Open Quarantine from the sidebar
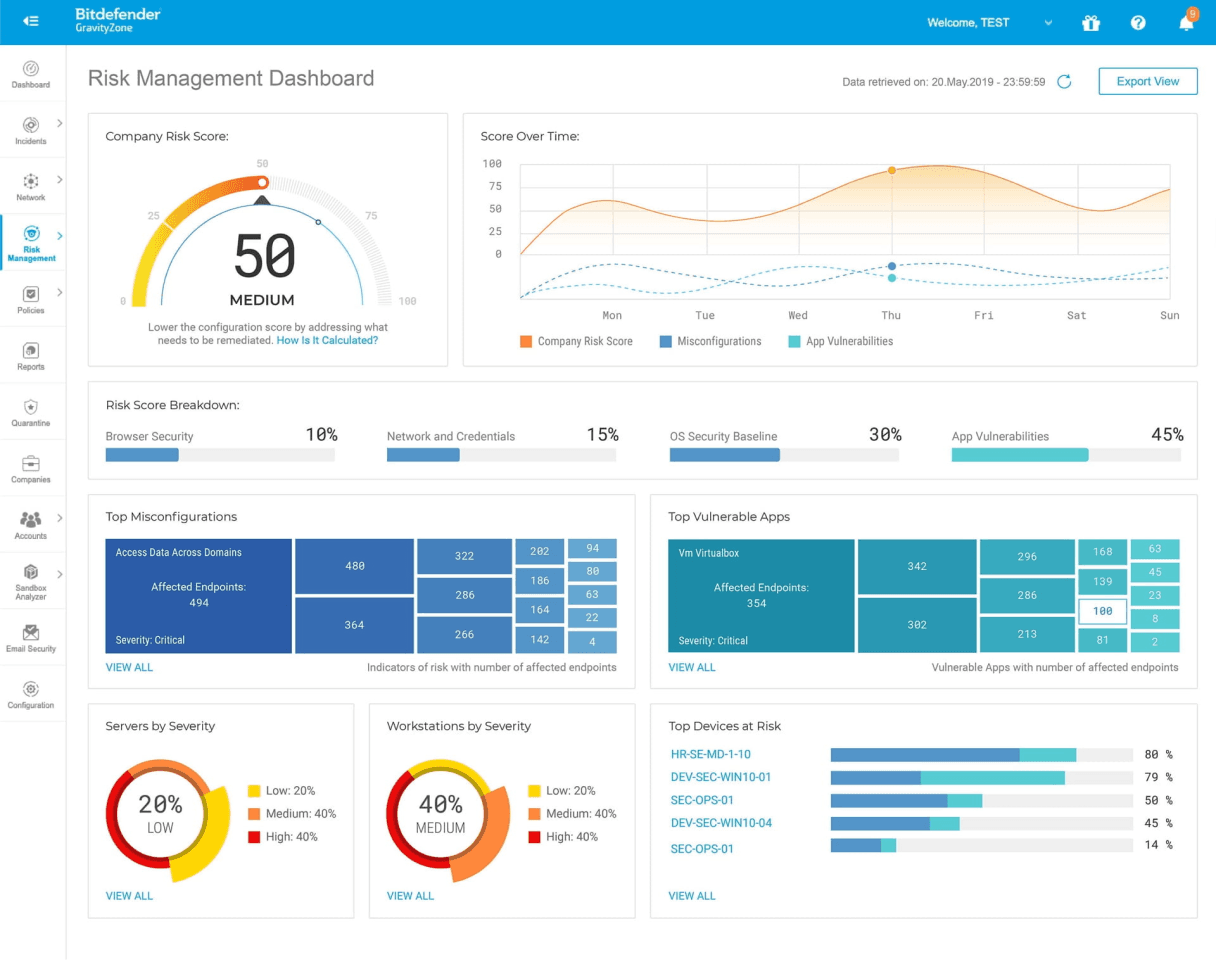The height and width of the screenshot is (960, 1216). pos(31,413)
